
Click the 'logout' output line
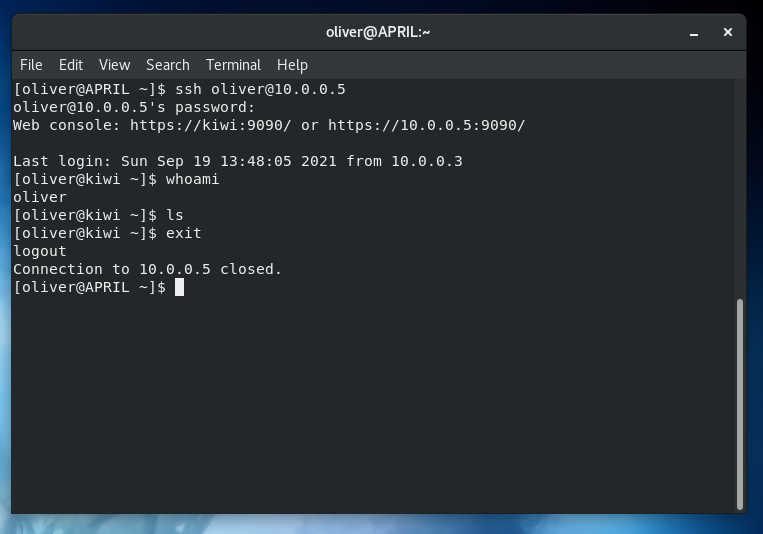(40, 251)
